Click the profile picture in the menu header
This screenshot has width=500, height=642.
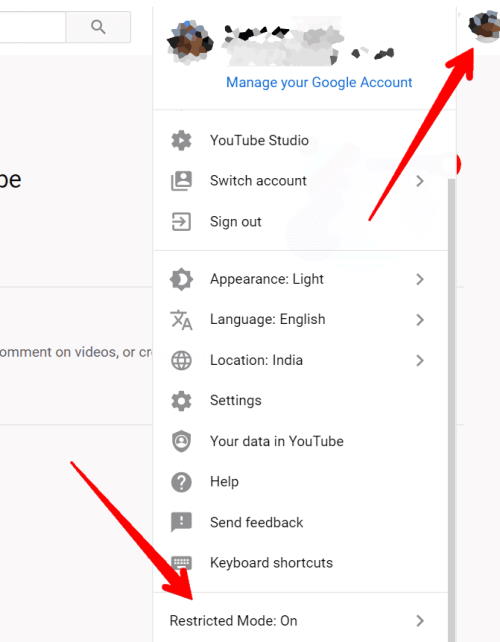pyautogui.click(x=190, y=42)
